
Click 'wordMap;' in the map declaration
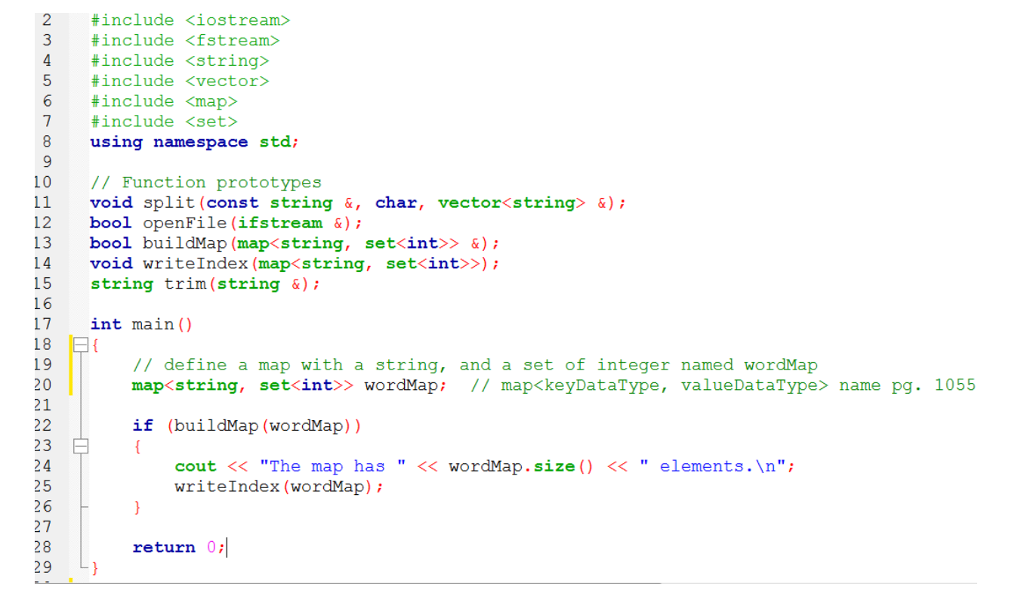pos(406,385)
